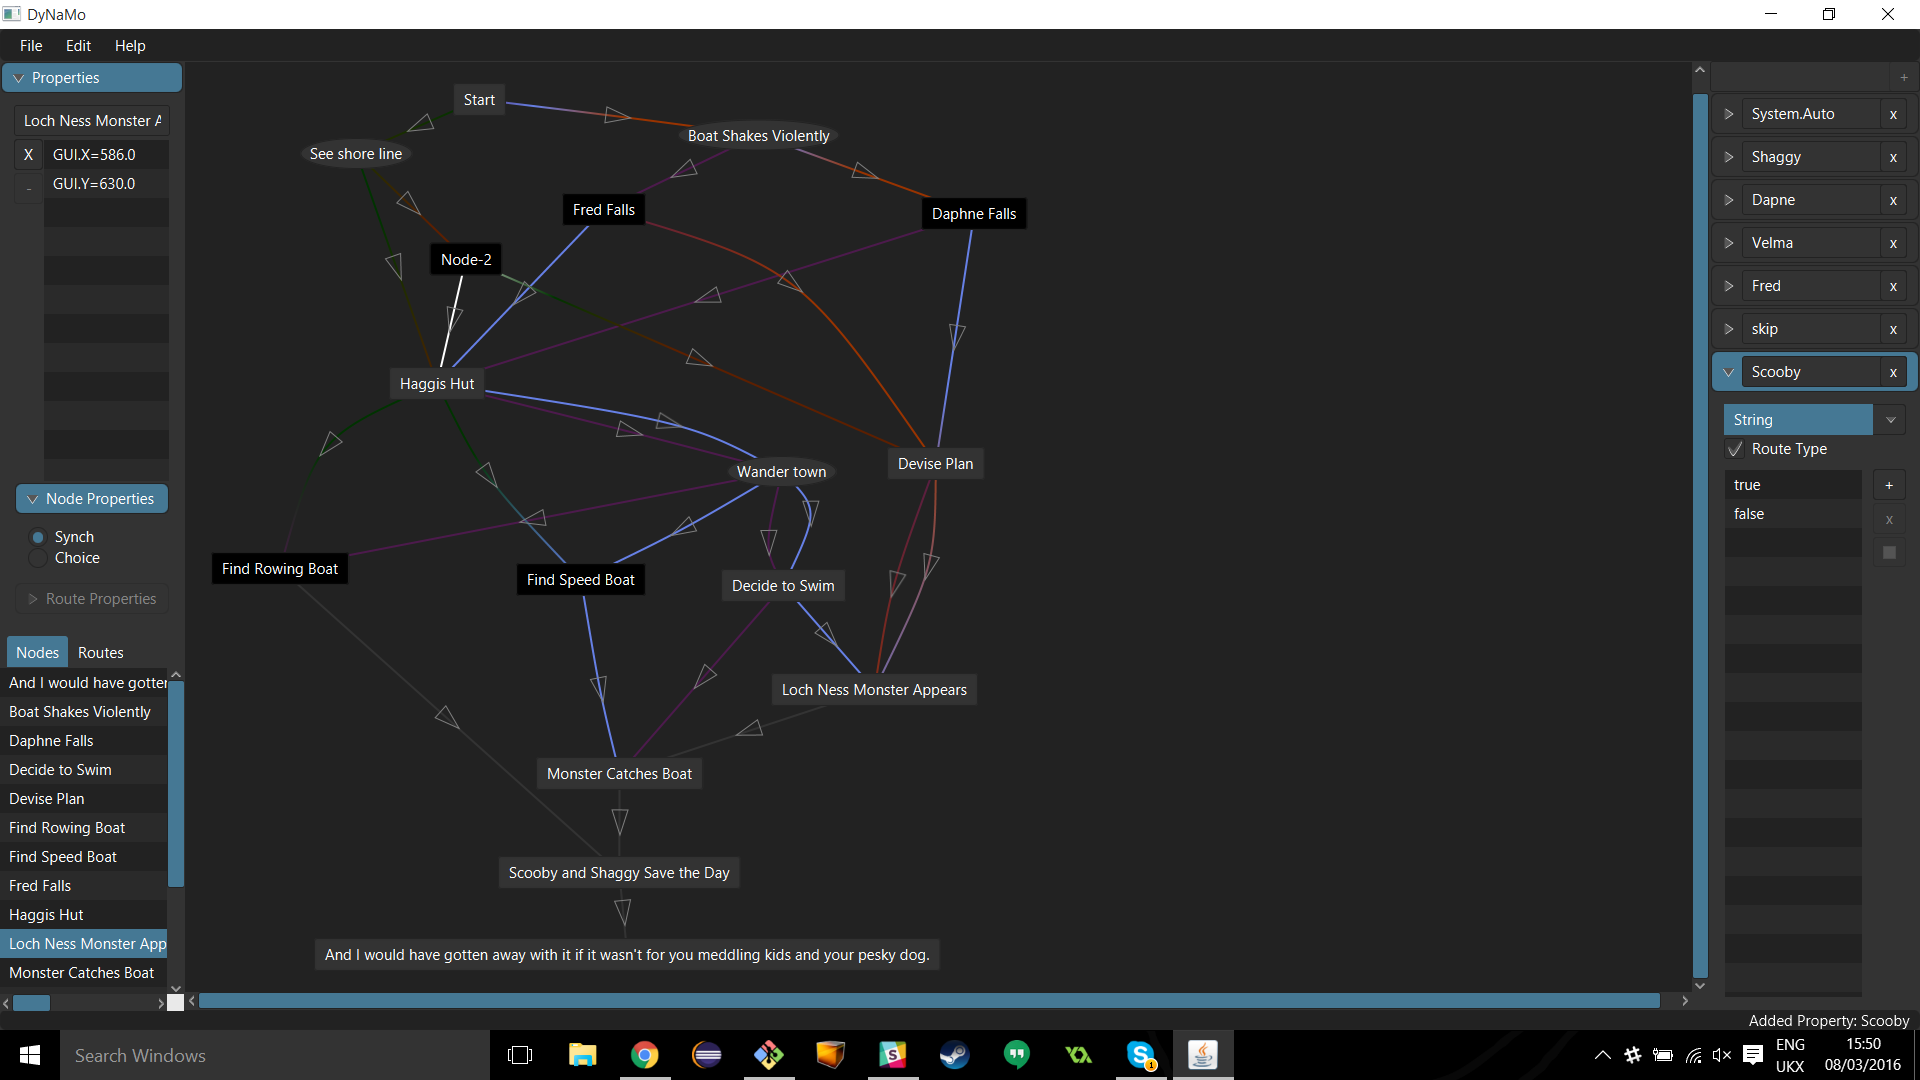
Task: Remove the System.Auto property via x
Action: pos(1893,115)
